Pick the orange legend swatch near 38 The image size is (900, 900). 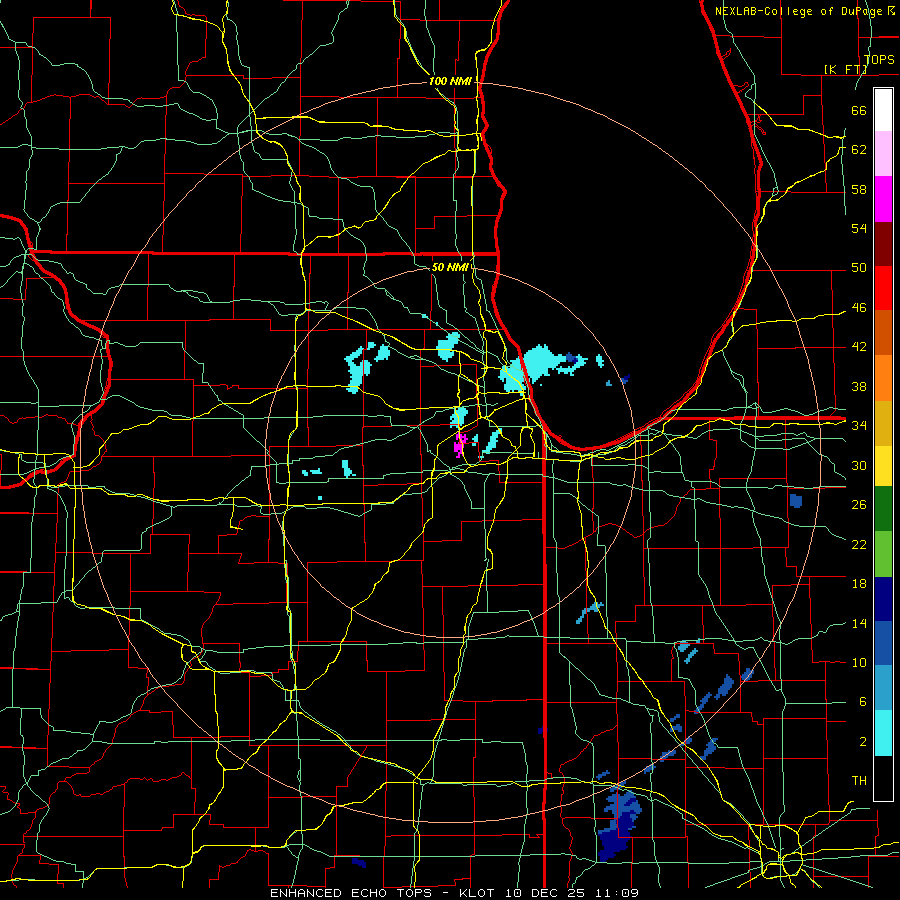[883, 377]
